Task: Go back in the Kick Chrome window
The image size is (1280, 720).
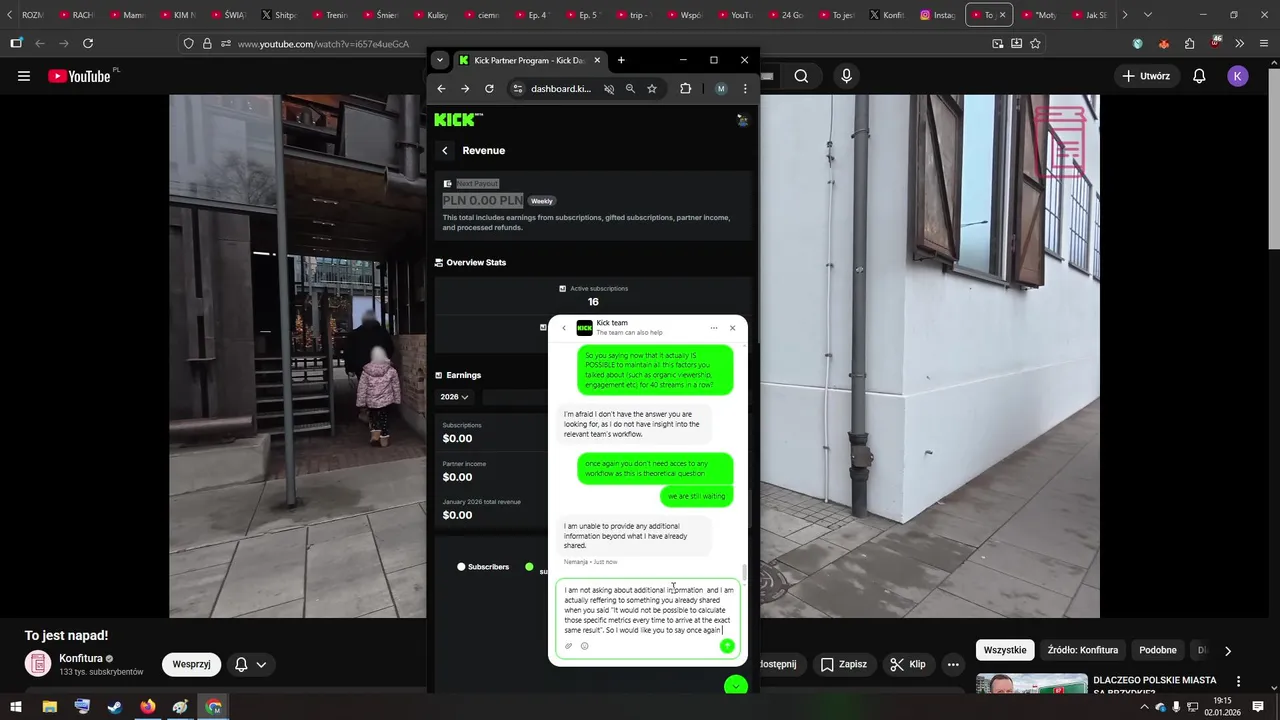Action: pos(441,89)
